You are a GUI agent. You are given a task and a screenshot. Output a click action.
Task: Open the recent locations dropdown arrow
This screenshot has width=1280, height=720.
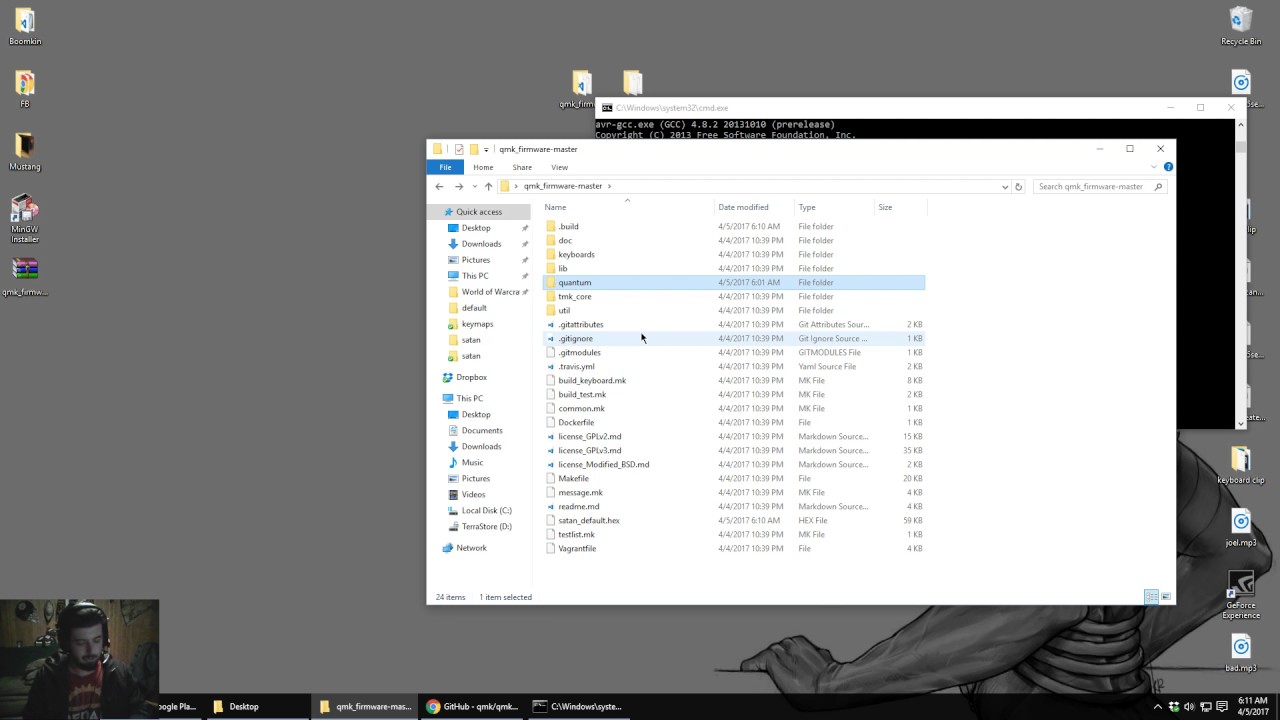coord(474,186)
